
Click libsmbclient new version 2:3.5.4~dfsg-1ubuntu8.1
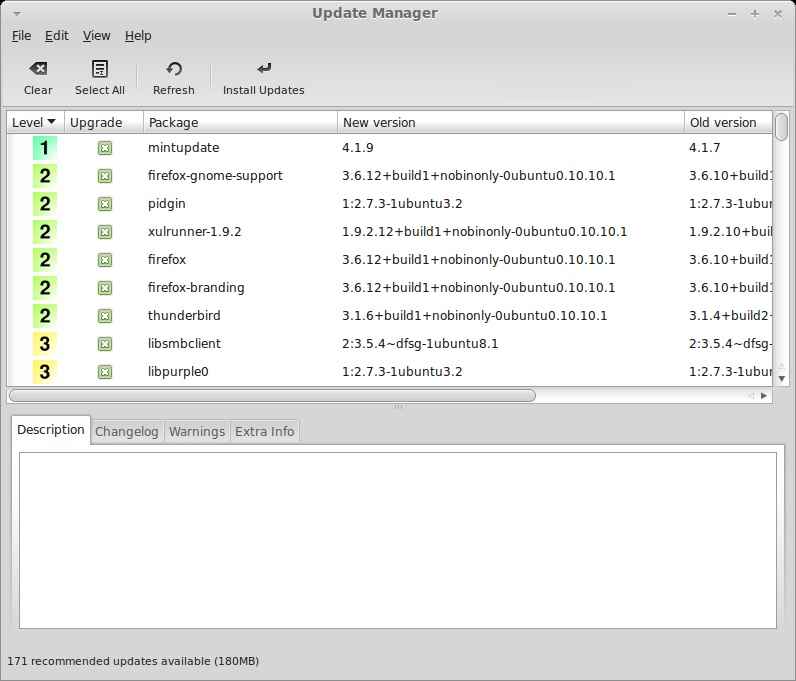[x=420, y=343]
